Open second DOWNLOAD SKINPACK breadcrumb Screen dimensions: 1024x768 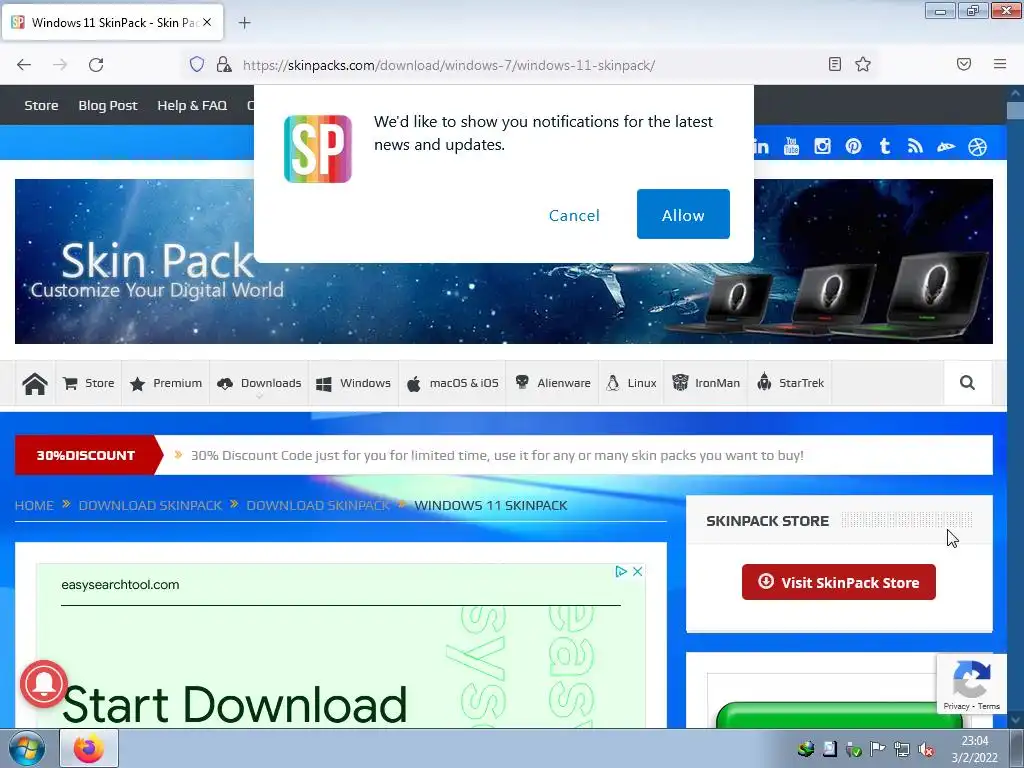(x=318, y=505)
